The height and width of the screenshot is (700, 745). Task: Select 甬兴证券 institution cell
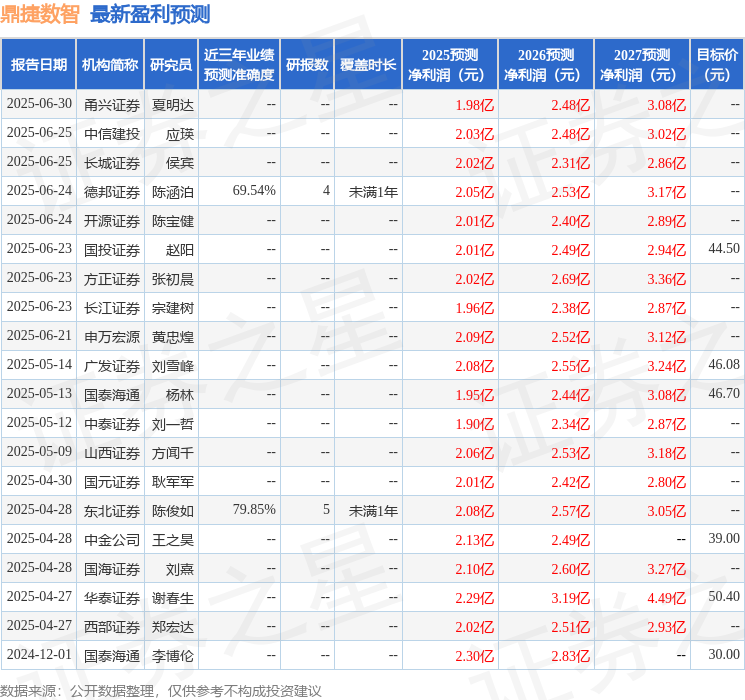coord(112,105)
